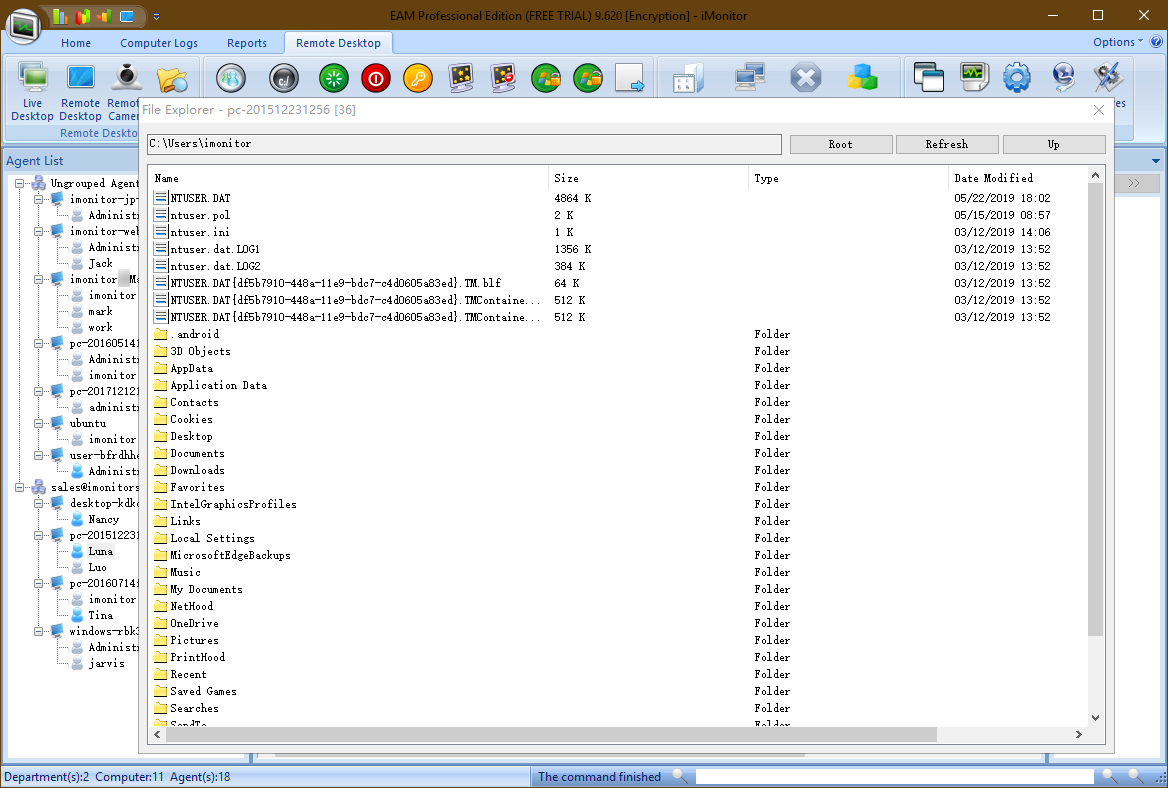Click the scroll down arrow in file list

click(x=1095, y=718)
